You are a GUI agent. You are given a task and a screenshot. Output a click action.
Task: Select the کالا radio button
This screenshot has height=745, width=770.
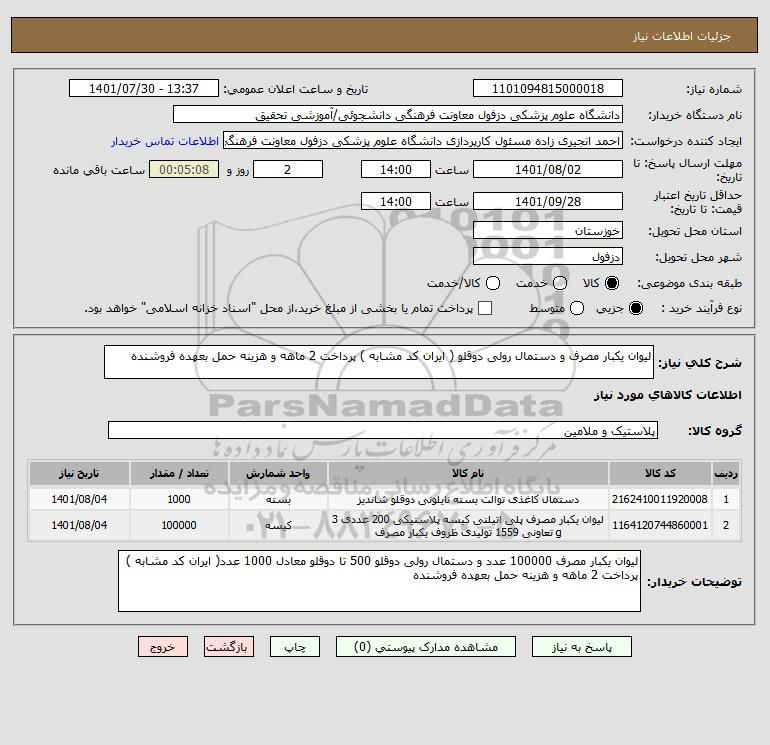click(x=612, y=283)
